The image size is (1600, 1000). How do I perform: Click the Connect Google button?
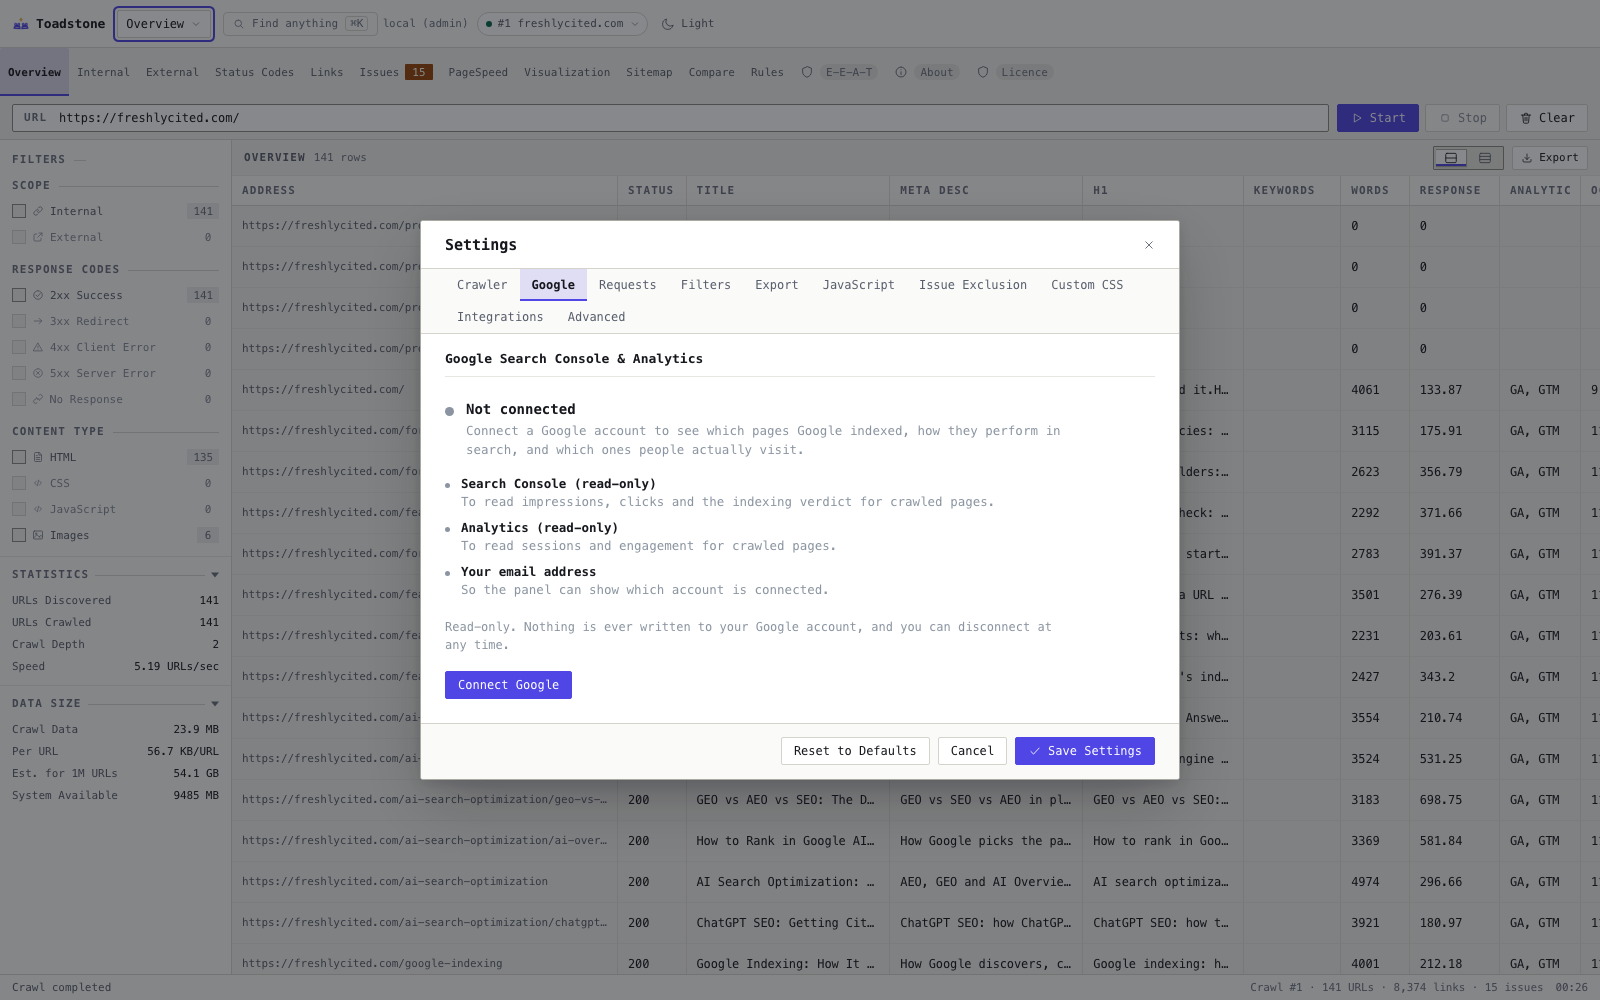pyautogui.click(x=508, y=685)
